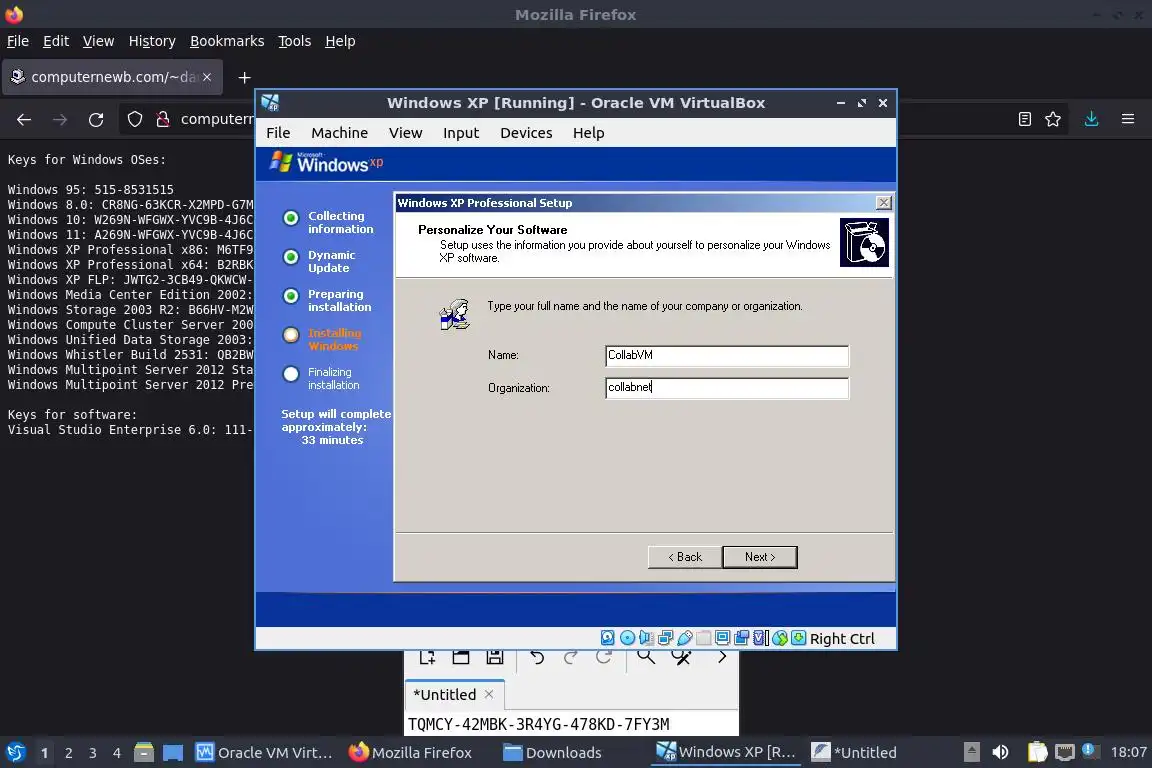
Task: Open the VirtualBox Devices menu
Action: tap(526, 133)
